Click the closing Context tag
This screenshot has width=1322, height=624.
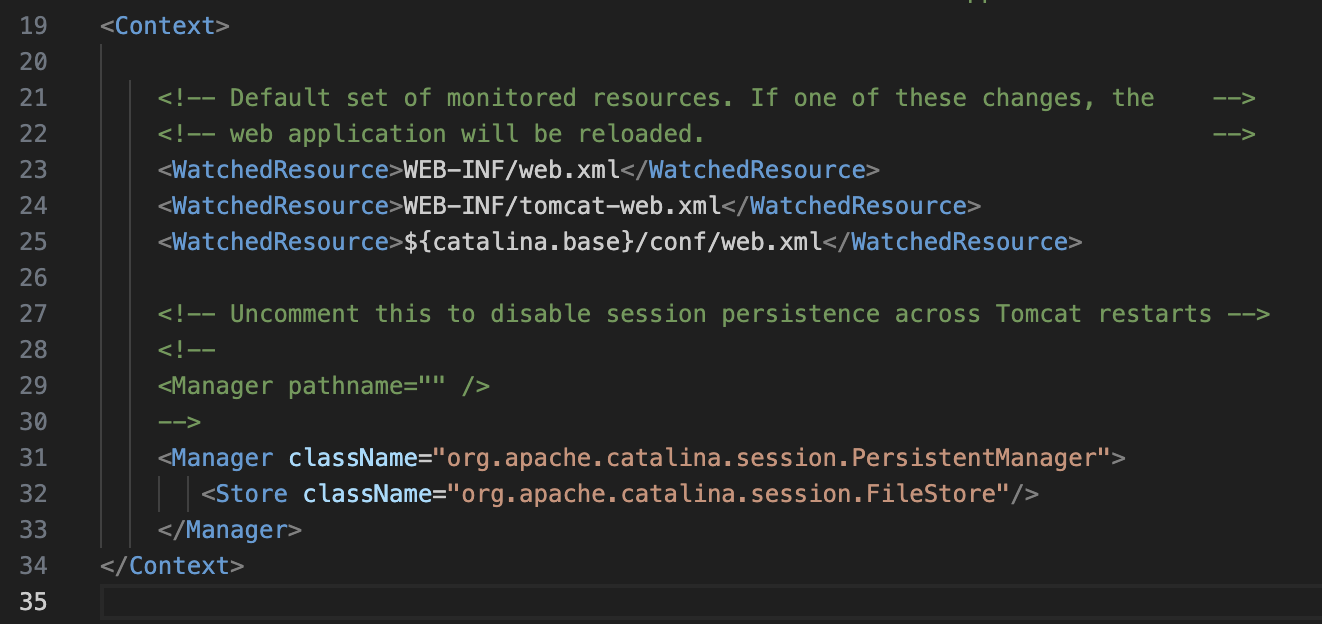(172, 566)
